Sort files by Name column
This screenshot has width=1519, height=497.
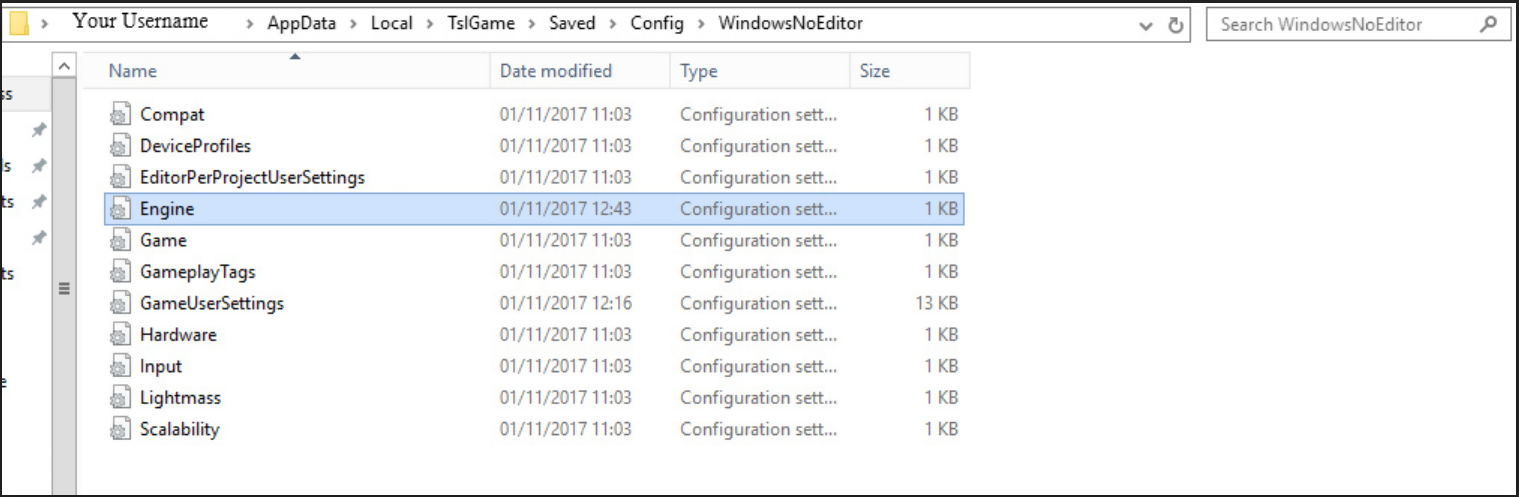pyautogui.click(x=133, y=71)
